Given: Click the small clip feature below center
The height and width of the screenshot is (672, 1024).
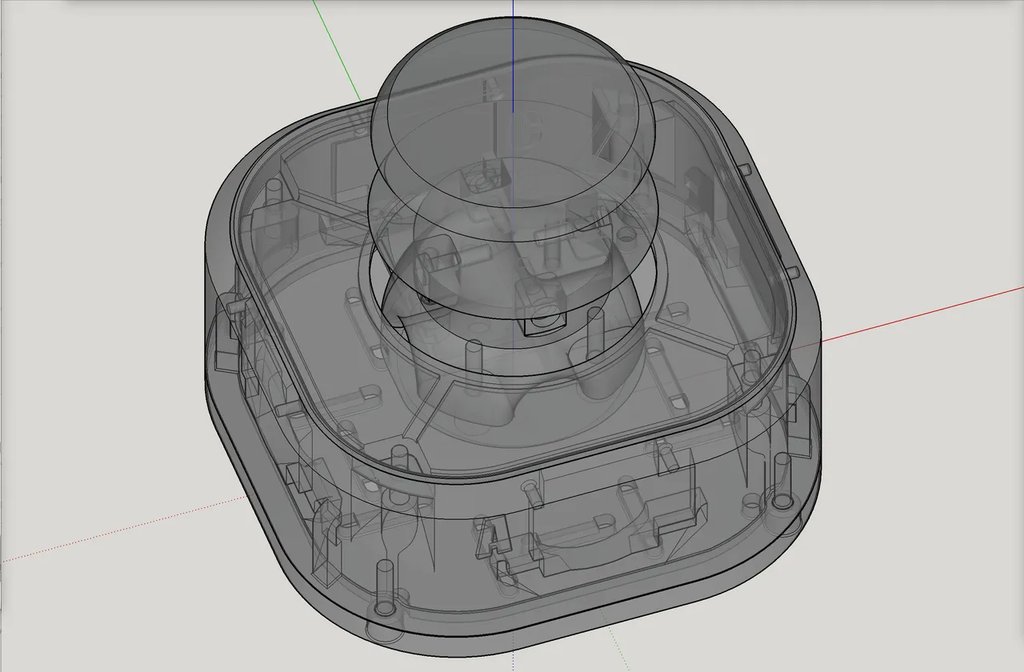Looking at the screenshot, I should pyautogui.click(x=492, y=540).
